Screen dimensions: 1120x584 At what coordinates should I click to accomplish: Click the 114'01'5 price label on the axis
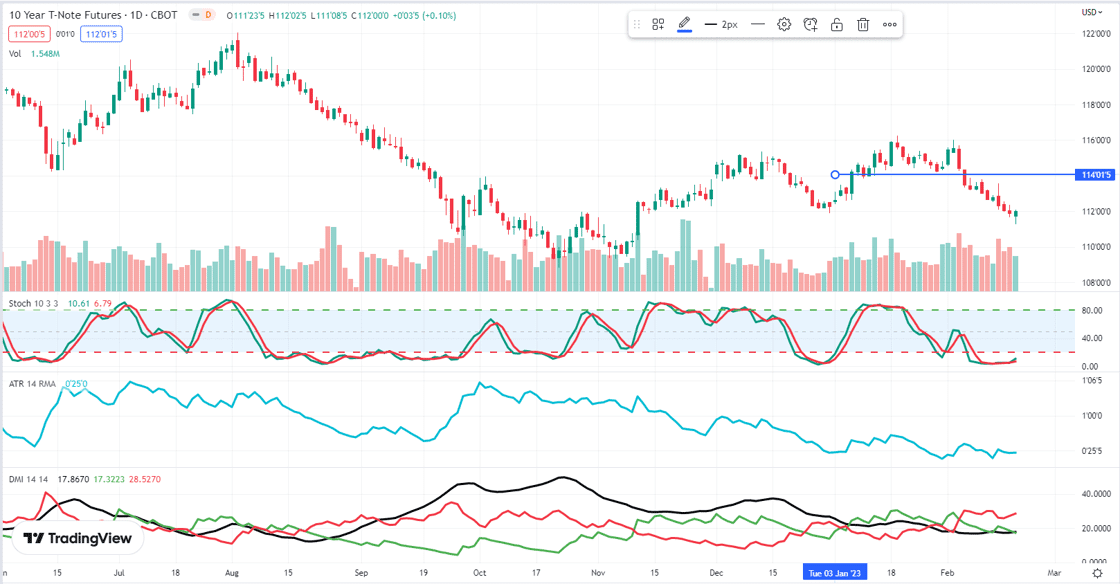click(1096, 175)
